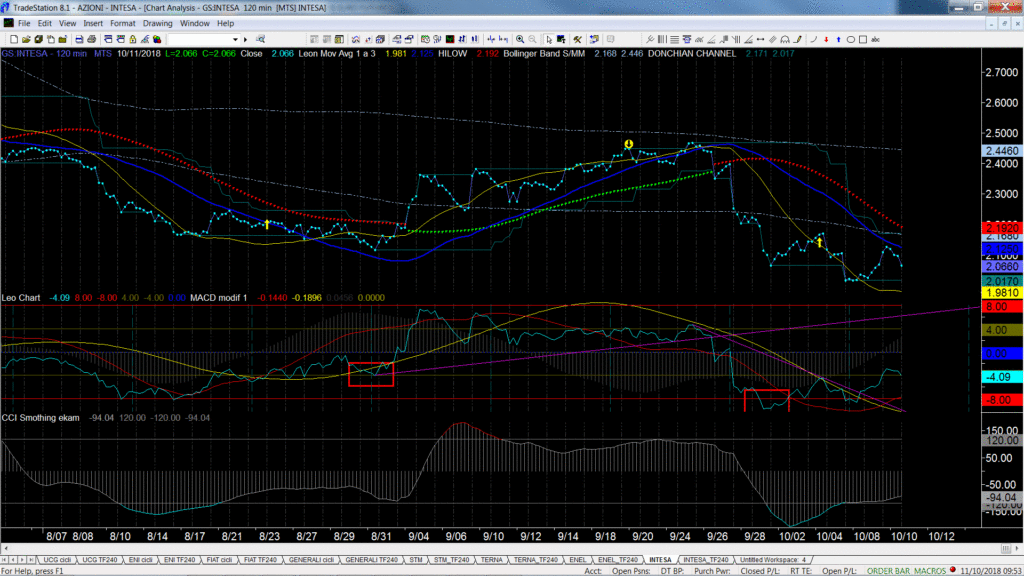
Task: Open the Untitled Workspace: 4 tab
Action: coord(773,560)
